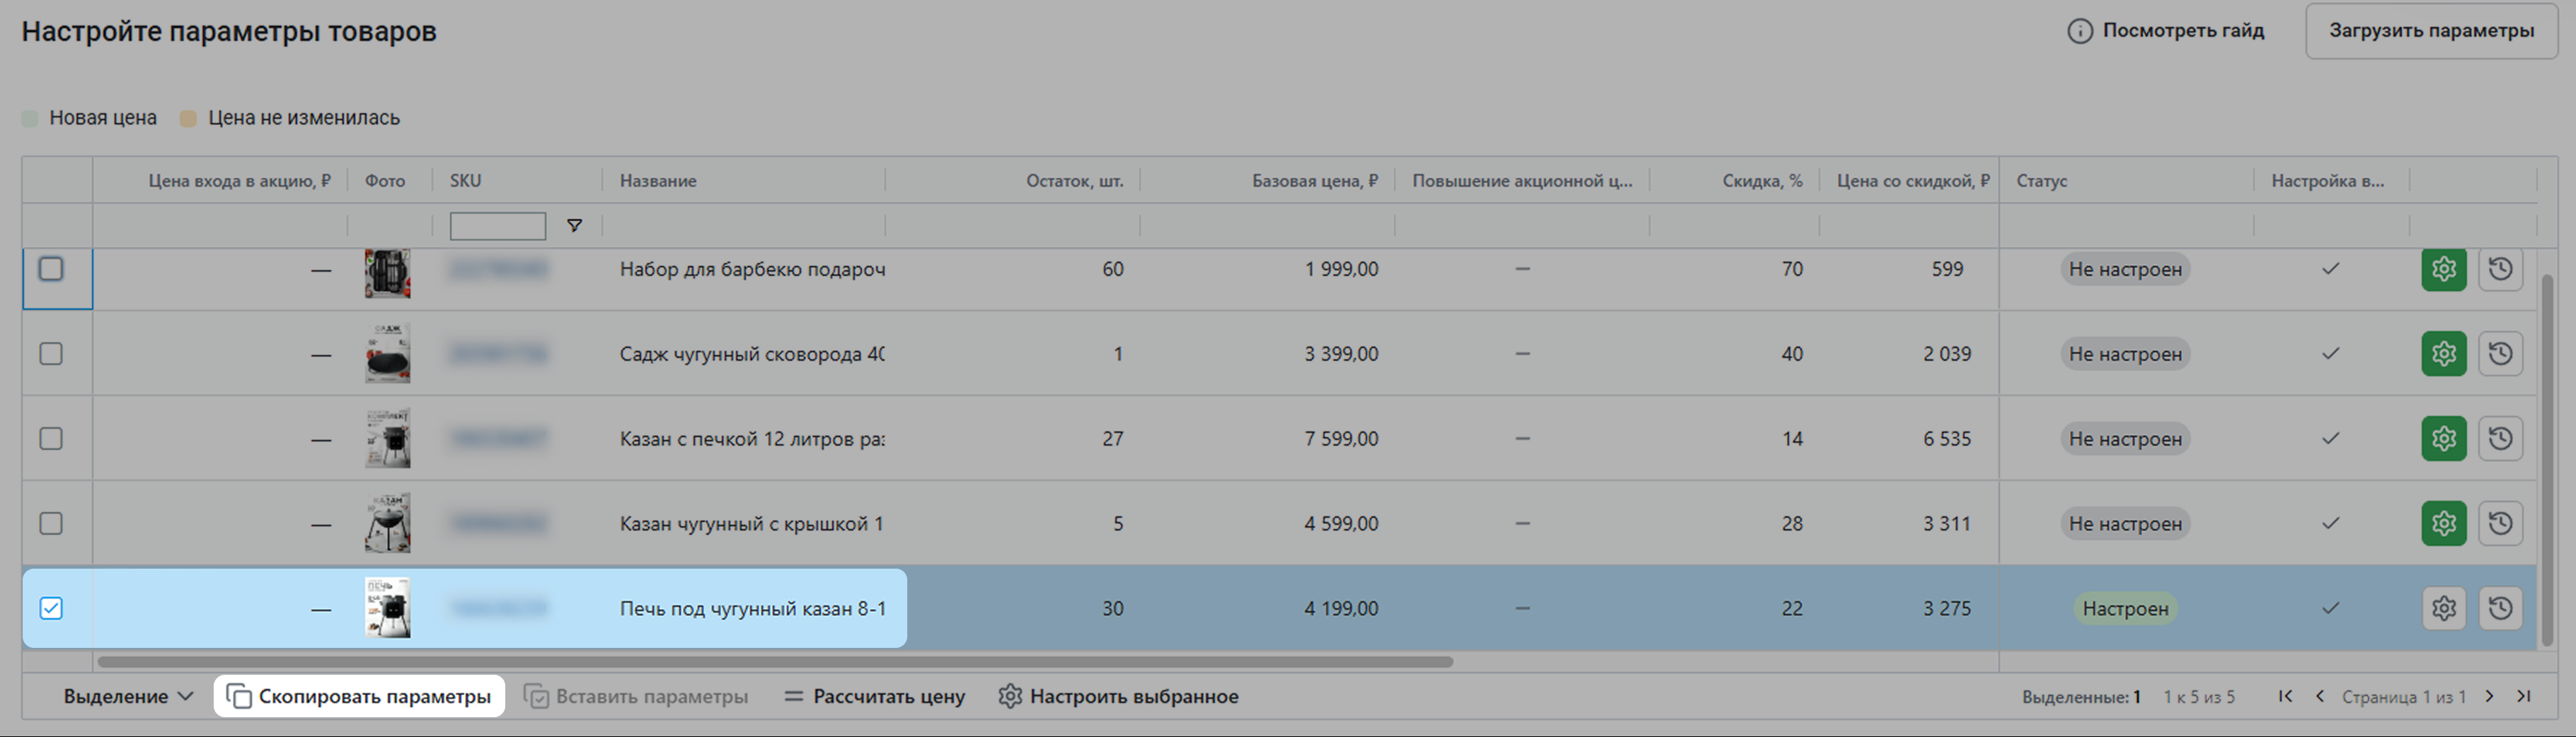Check the Набор для барбекю row checkbox
The image size is (2576, 737).
tap(51, 269)
